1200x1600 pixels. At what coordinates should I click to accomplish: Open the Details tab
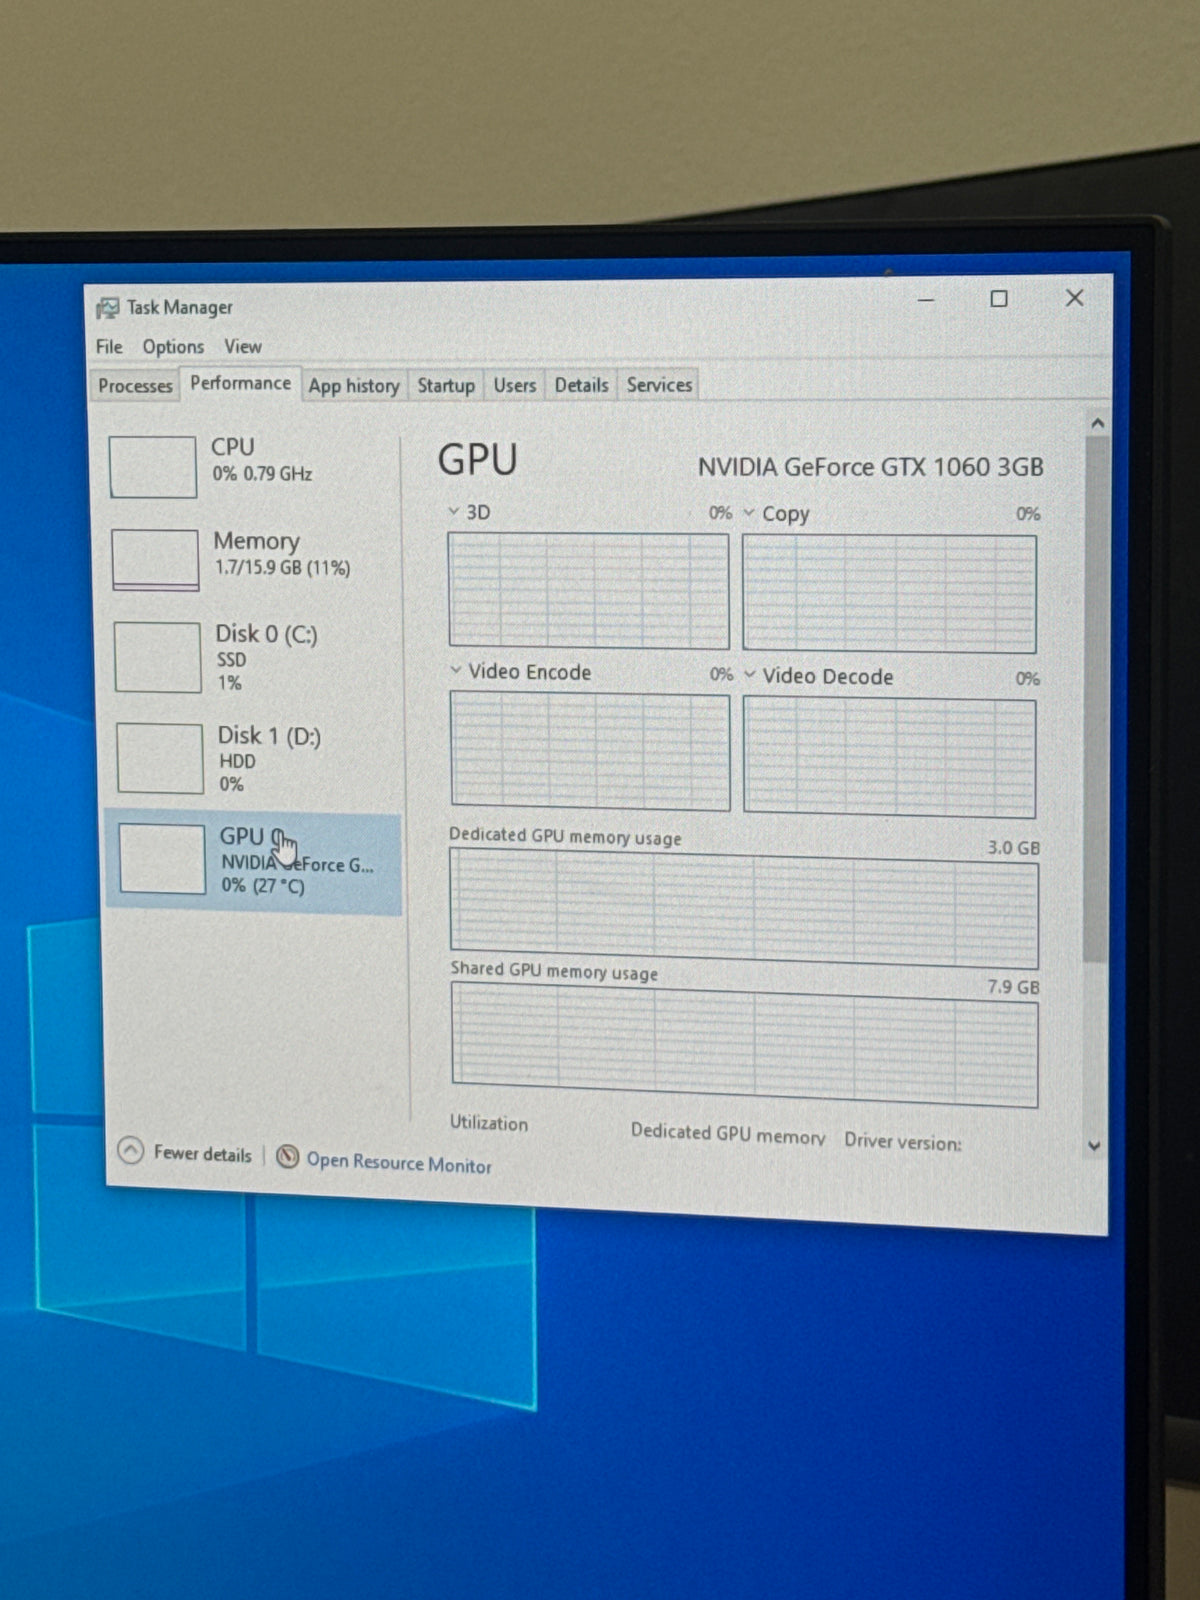[581, 385]
